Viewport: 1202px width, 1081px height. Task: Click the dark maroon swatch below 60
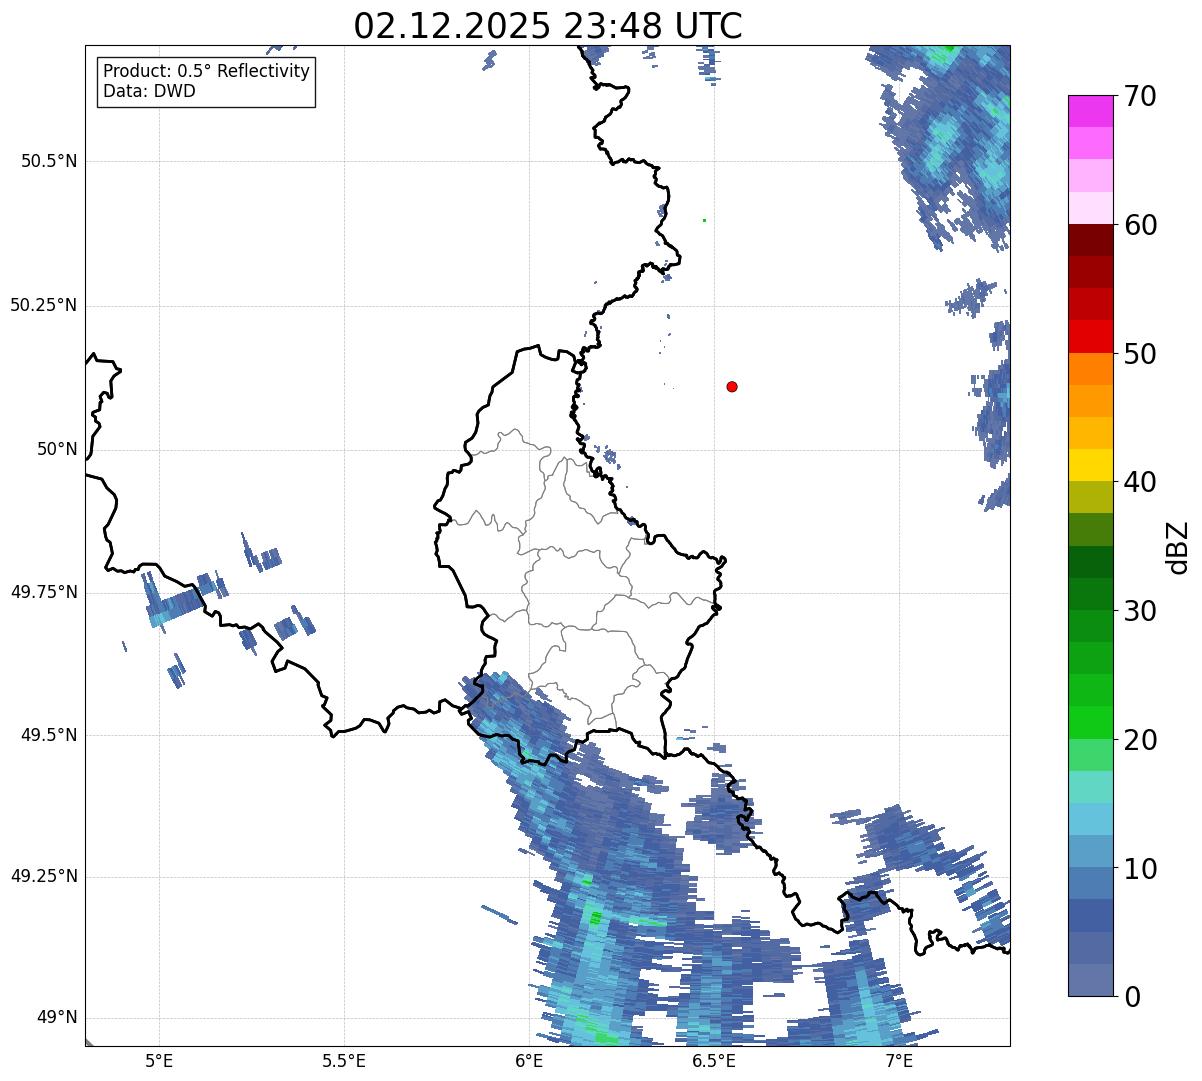pyautogui.click(x=1090, y=240)
